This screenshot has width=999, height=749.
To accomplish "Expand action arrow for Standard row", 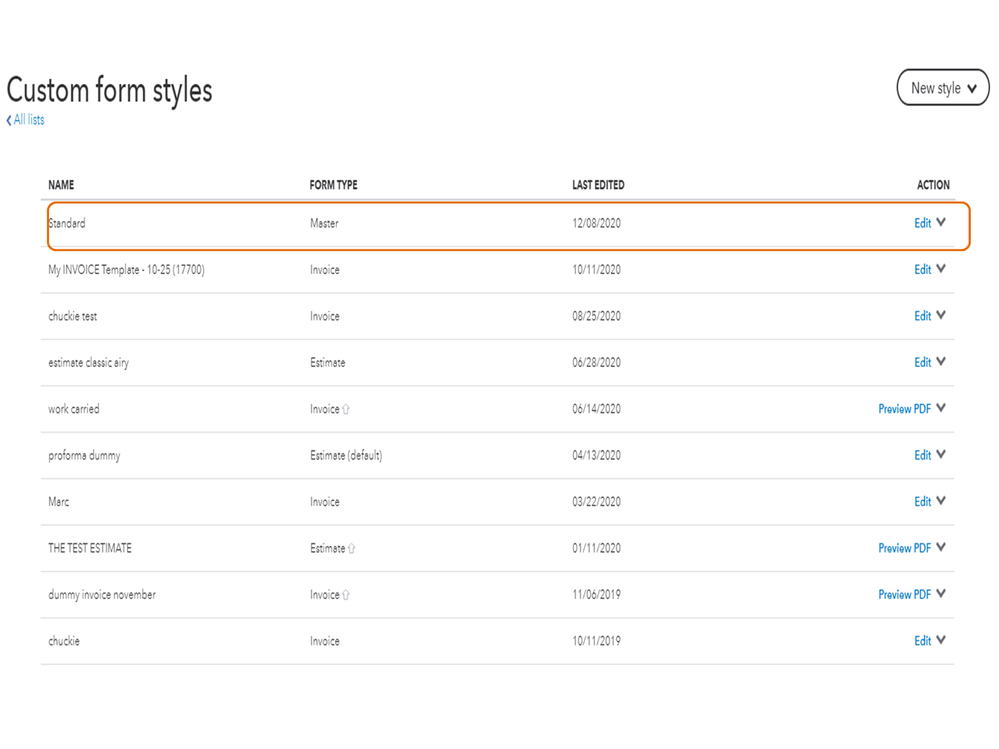I will pos(941,223).
